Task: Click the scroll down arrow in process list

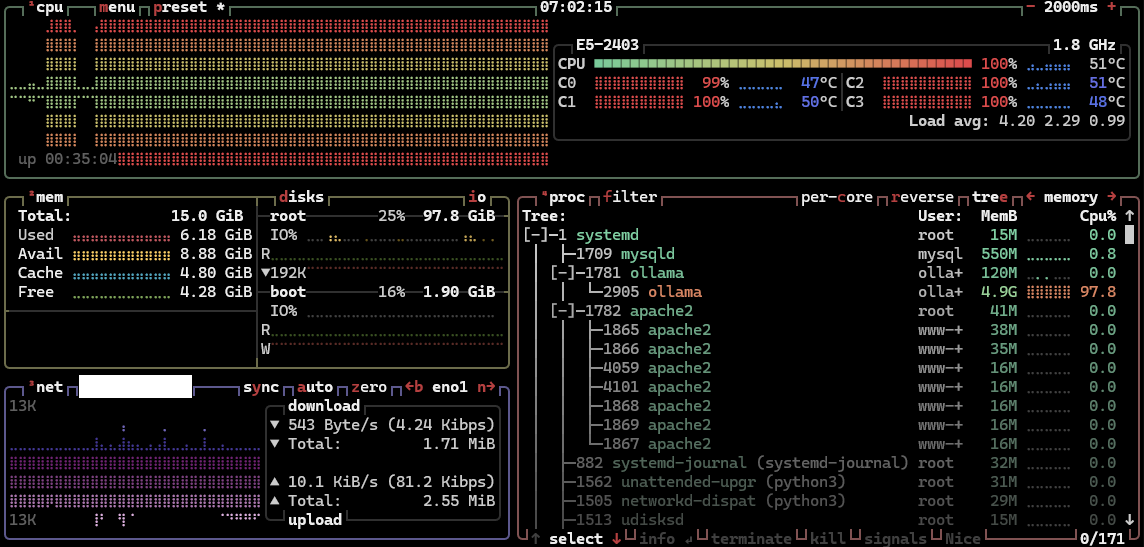Action: coord(1129,519)
